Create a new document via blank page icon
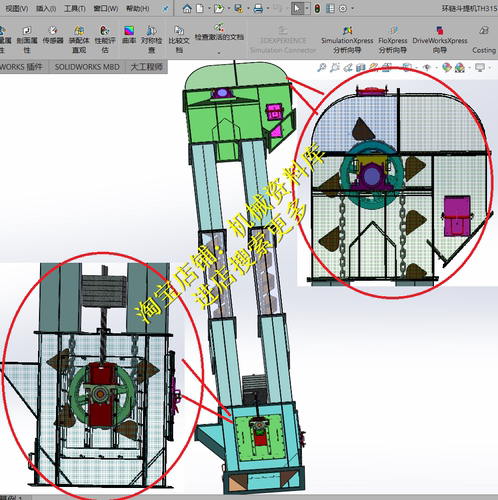The height and width of the screenshot is (500, 498). click(x=200, y=8)
